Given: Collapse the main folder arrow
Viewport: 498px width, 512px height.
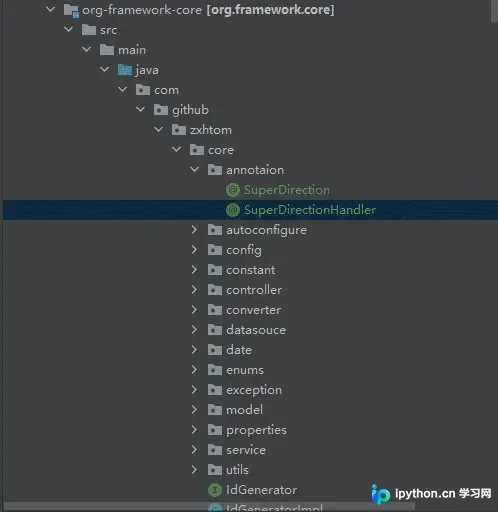Looking at the screenshot, I should pyautogui.click(x=87, y=49).
